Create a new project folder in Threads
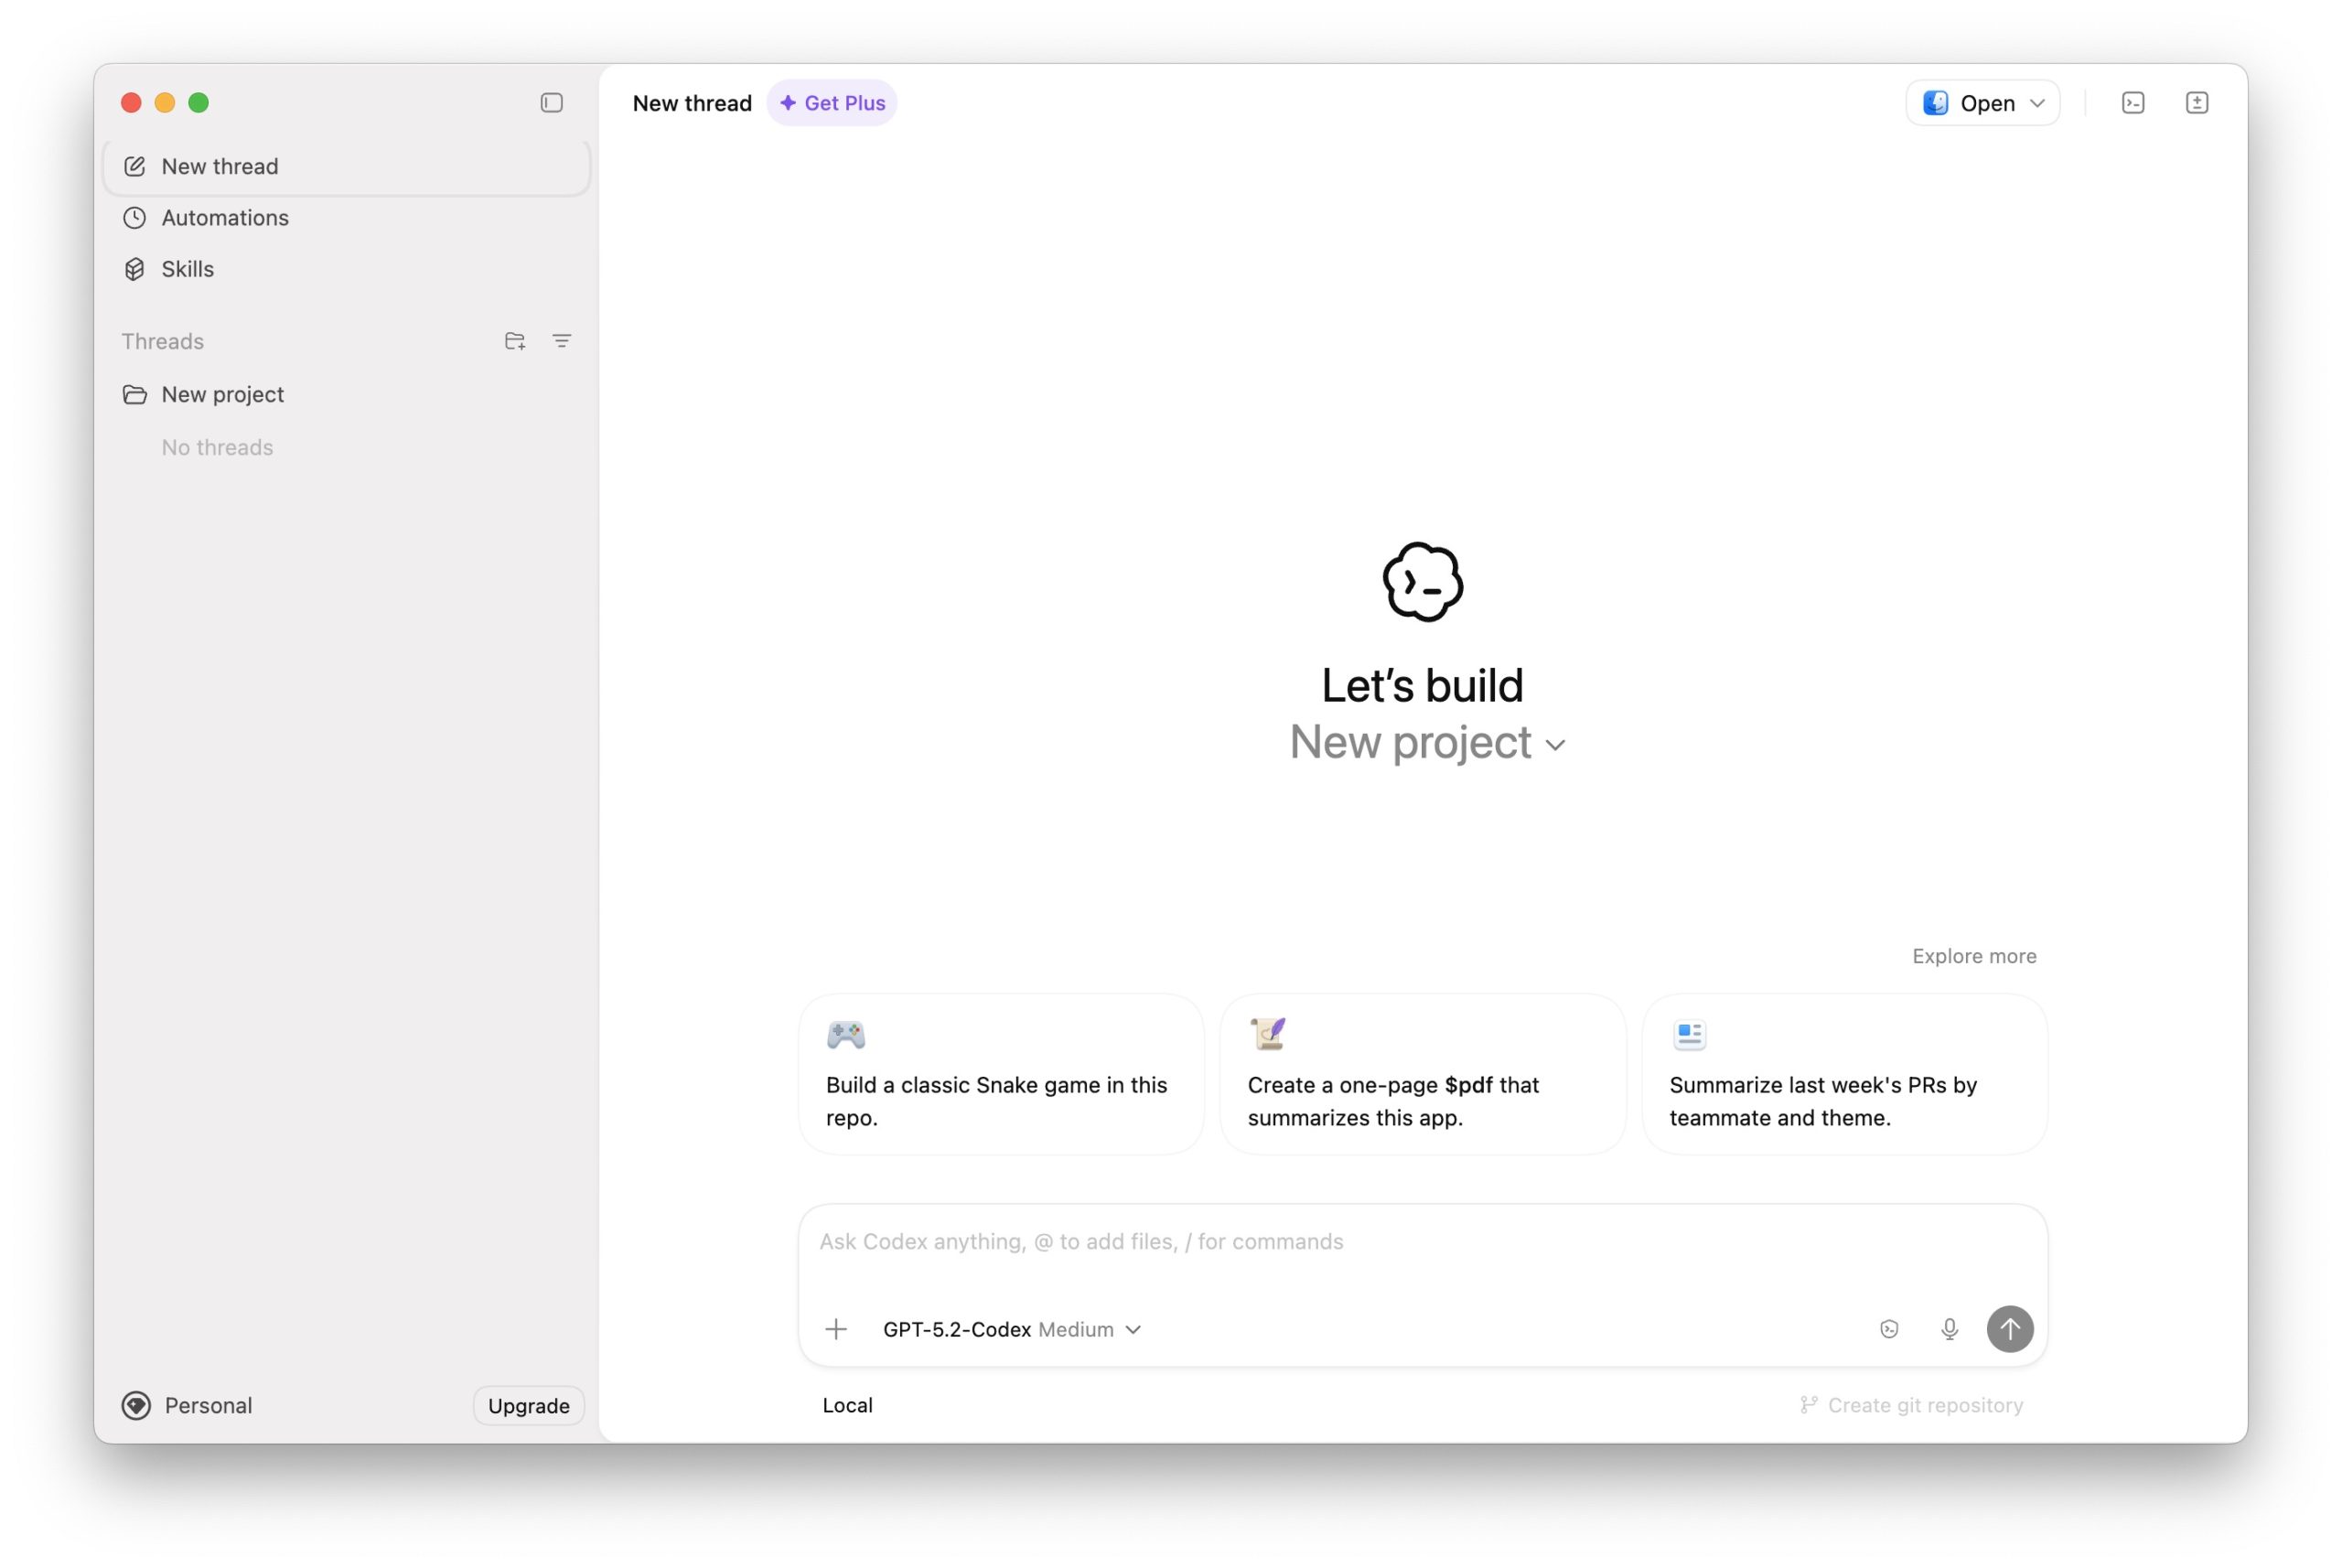 [x=515, y=340]
